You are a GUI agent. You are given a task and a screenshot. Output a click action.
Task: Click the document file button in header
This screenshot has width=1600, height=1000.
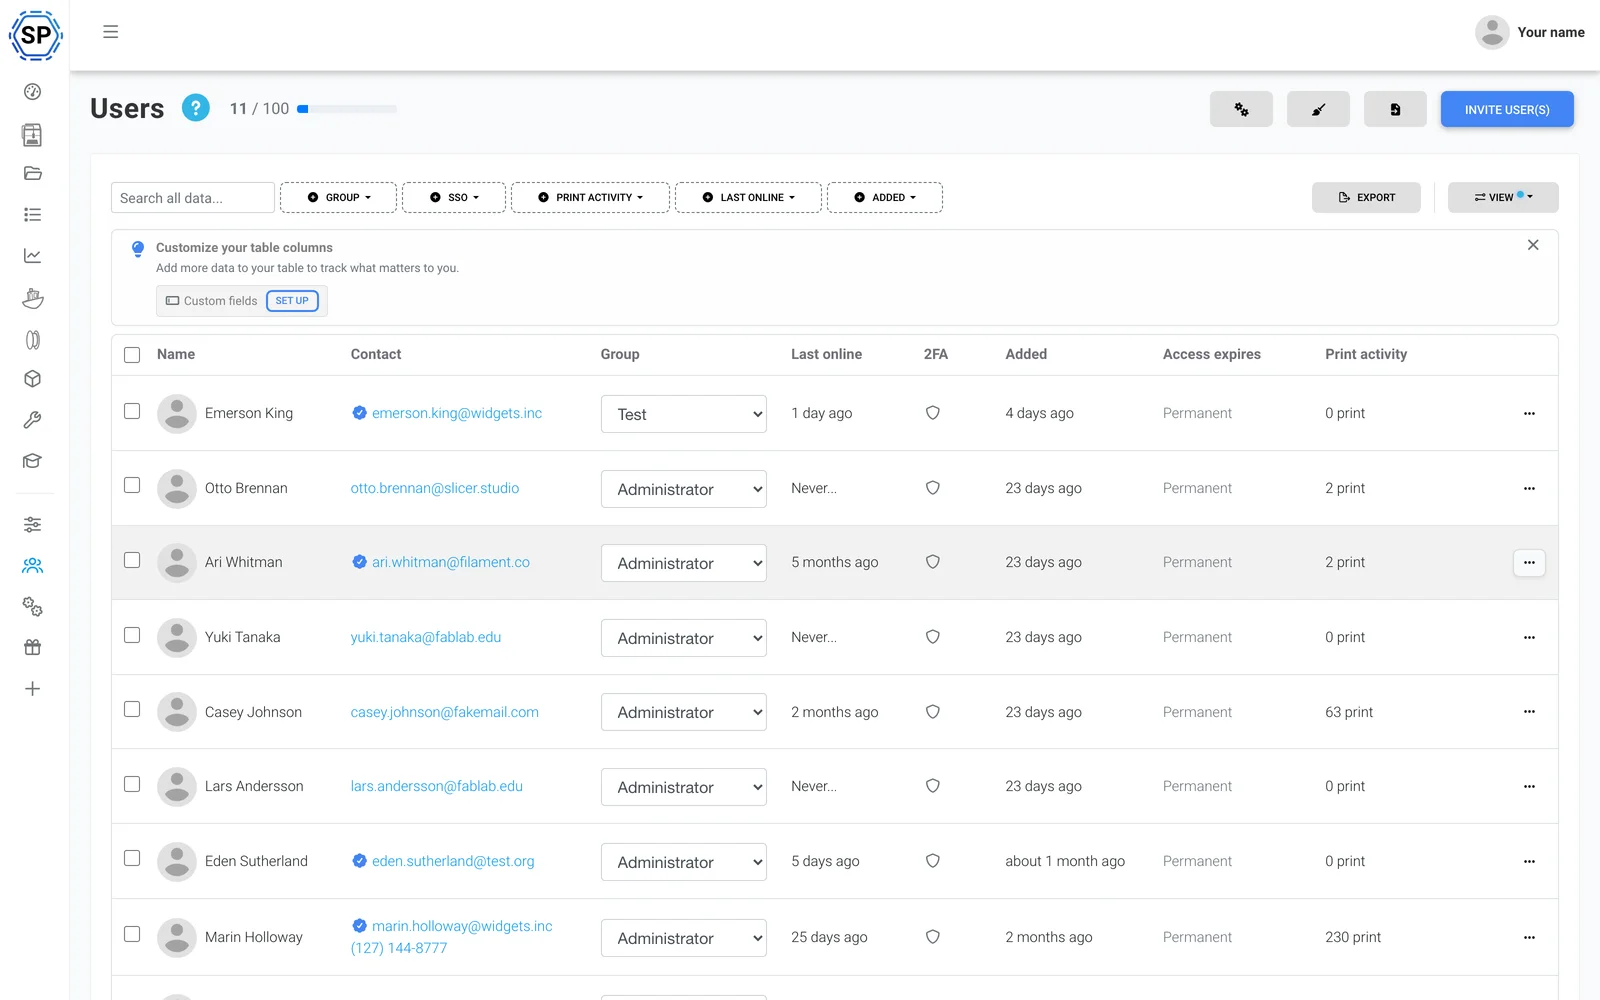[x=1395, y=109]
